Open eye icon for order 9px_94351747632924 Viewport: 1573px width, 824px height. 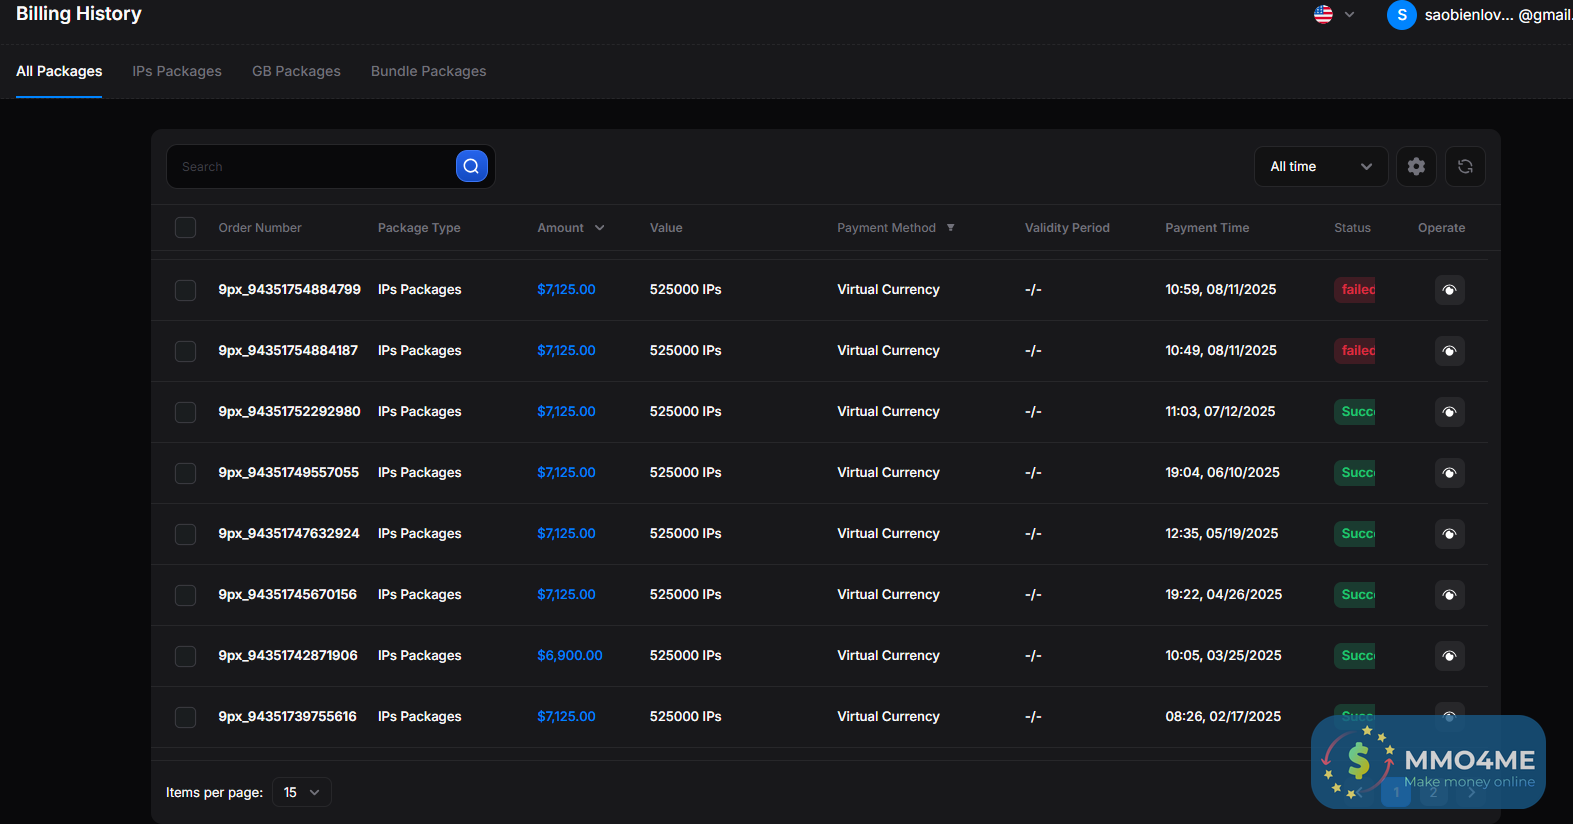(1449, 534)
